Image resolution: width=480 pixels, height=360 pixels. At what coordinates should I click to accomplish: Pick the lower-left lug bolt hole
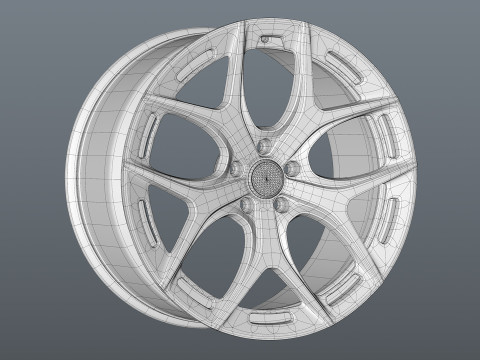(x=248, y=204)
